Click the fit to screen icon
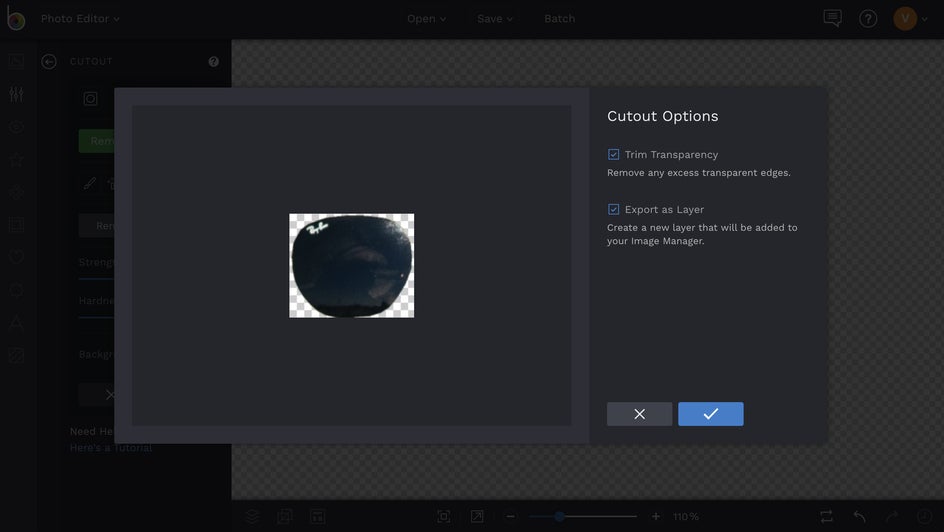This screenshot has width=944, height=532. 444,516
